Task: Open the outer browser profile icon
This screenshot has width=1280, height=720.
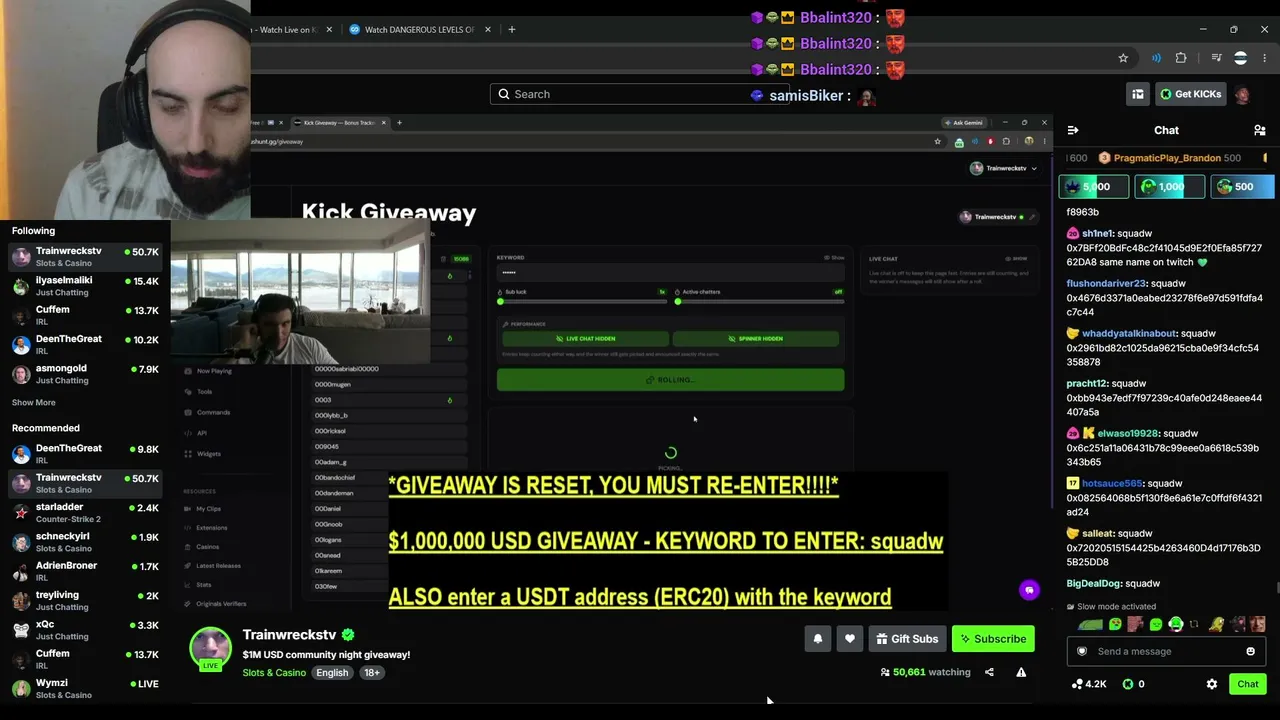Action: 1240,58
